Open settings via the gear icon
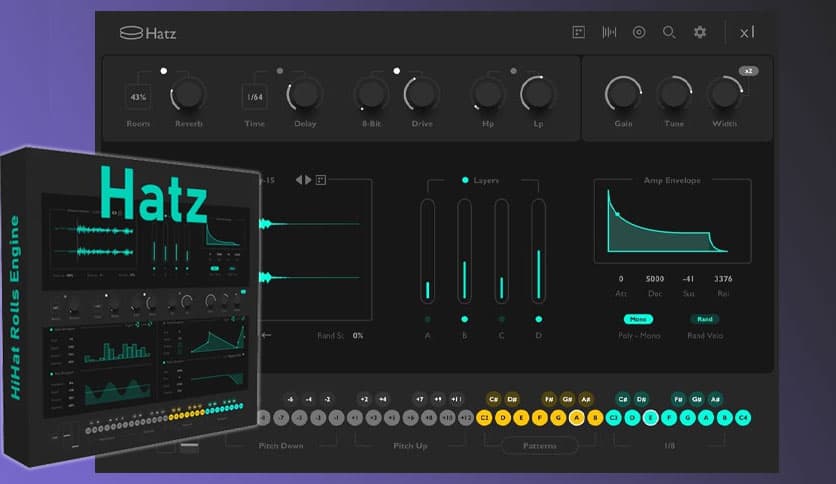The height and width of the screenshot is (484, 836). pyautogui.click(x=700, y=32)
